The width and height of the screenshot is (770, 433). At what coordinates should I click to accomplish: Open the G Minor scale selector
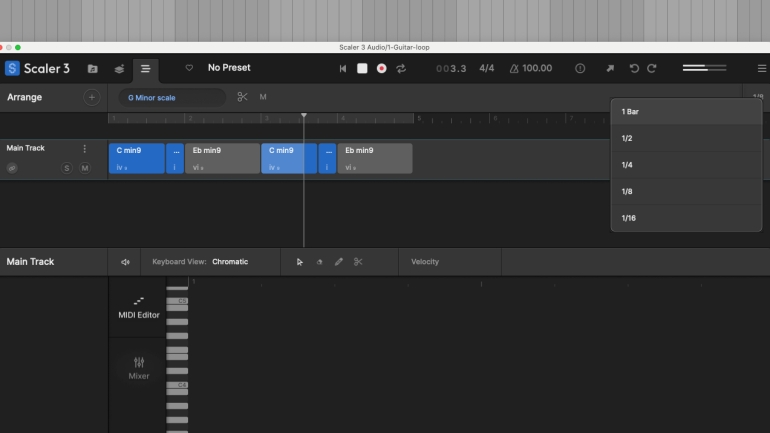pyautogui.click(x=172, y=97)
